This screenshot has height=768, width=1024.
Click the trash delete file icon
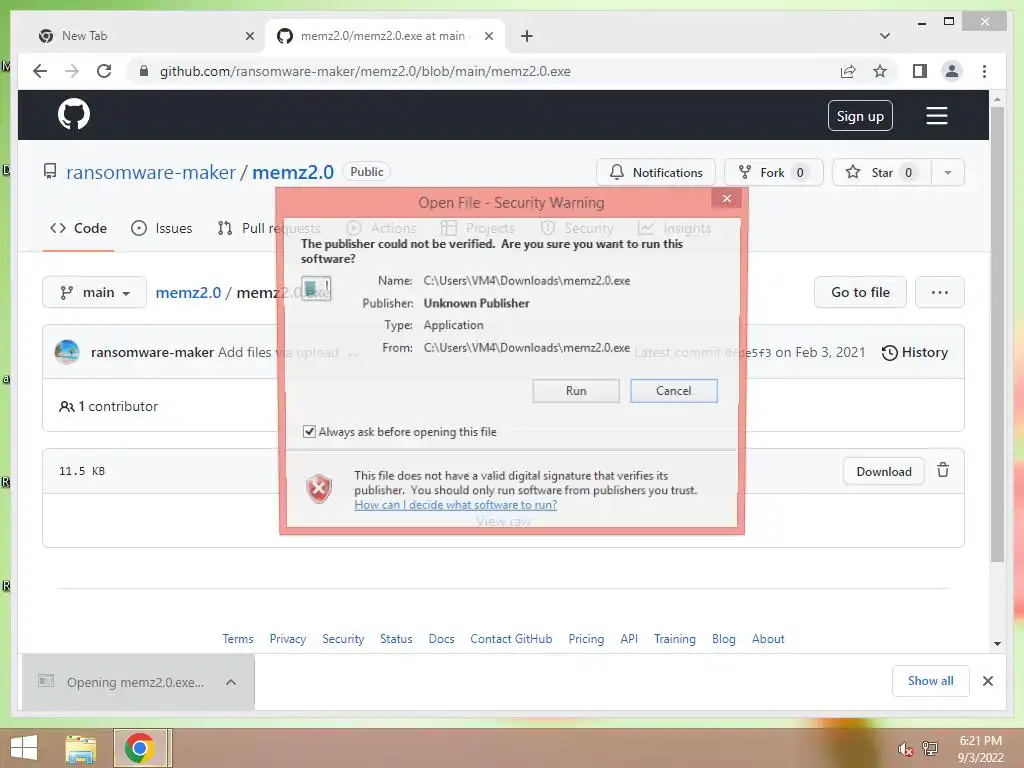point(943,470)
